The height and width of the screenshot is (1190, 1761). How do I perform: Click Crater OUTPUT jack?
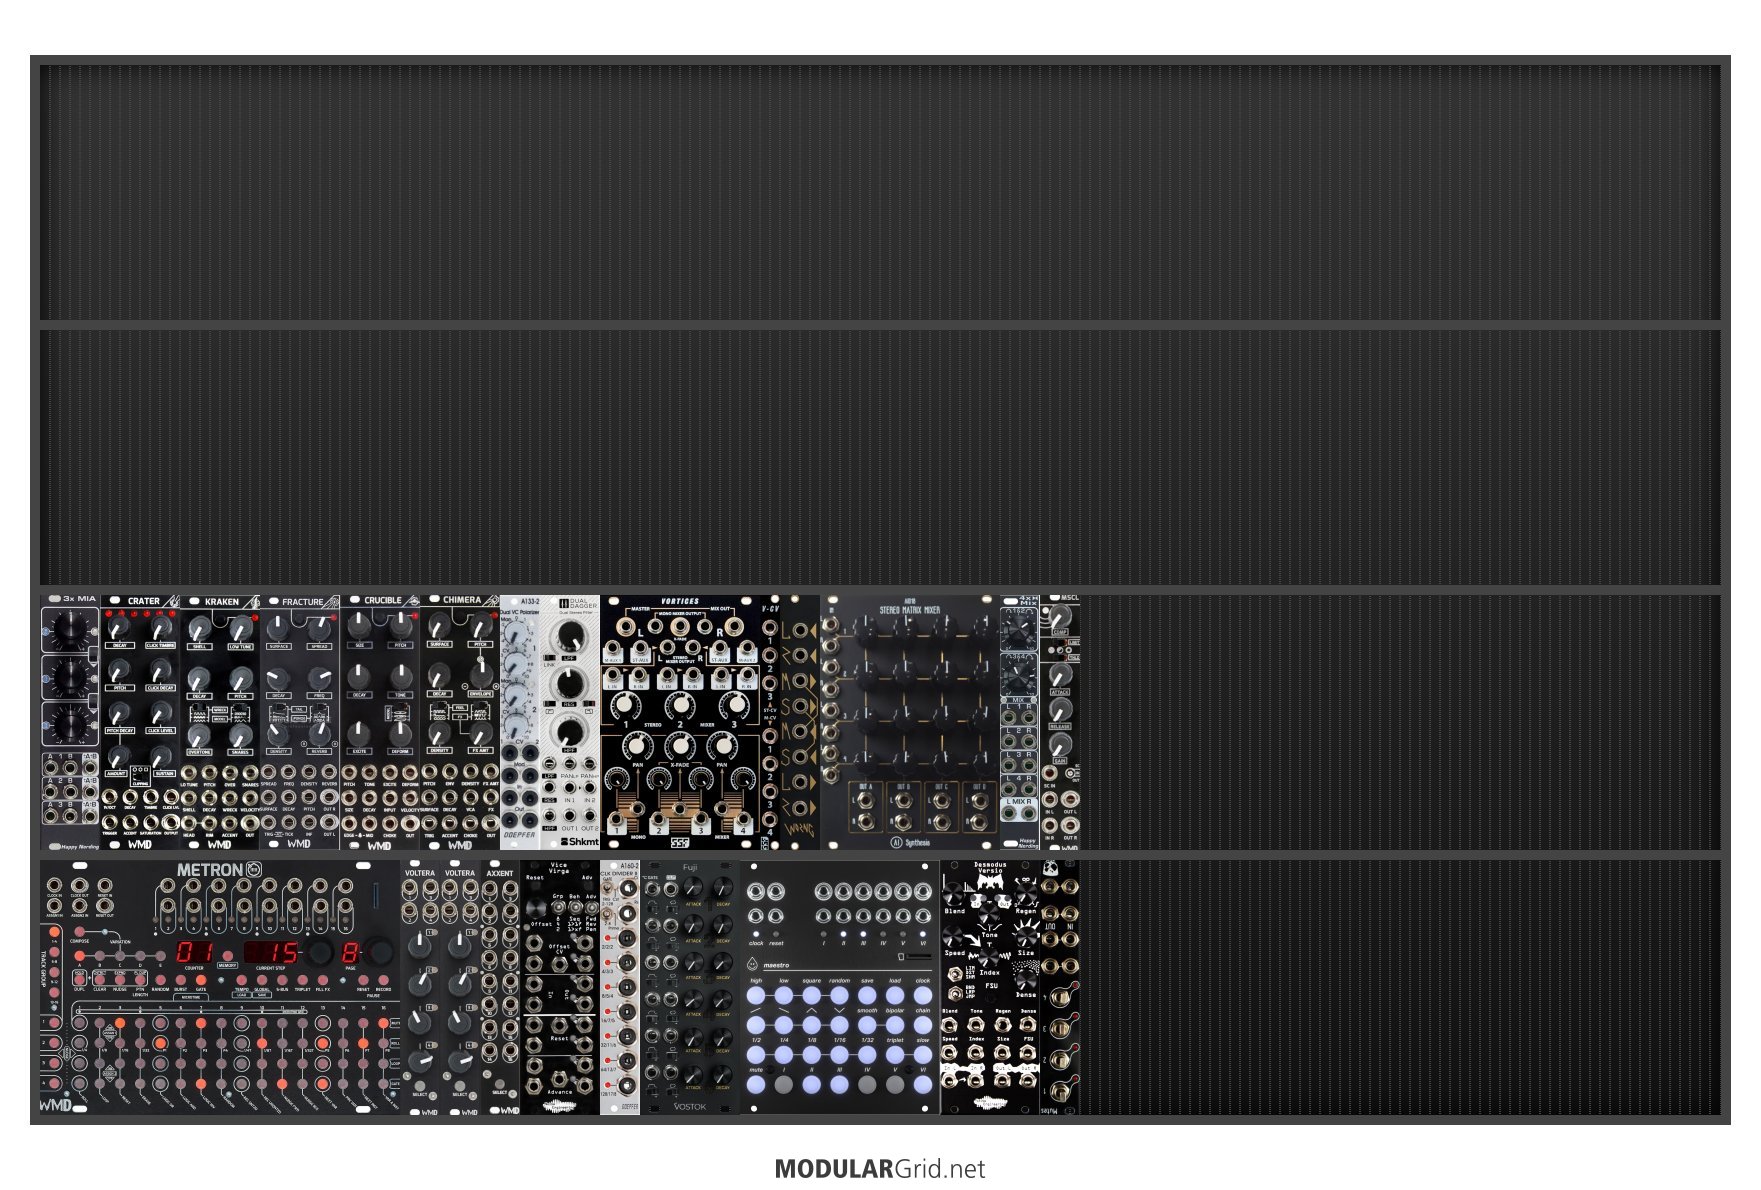[x=170, y=822]
